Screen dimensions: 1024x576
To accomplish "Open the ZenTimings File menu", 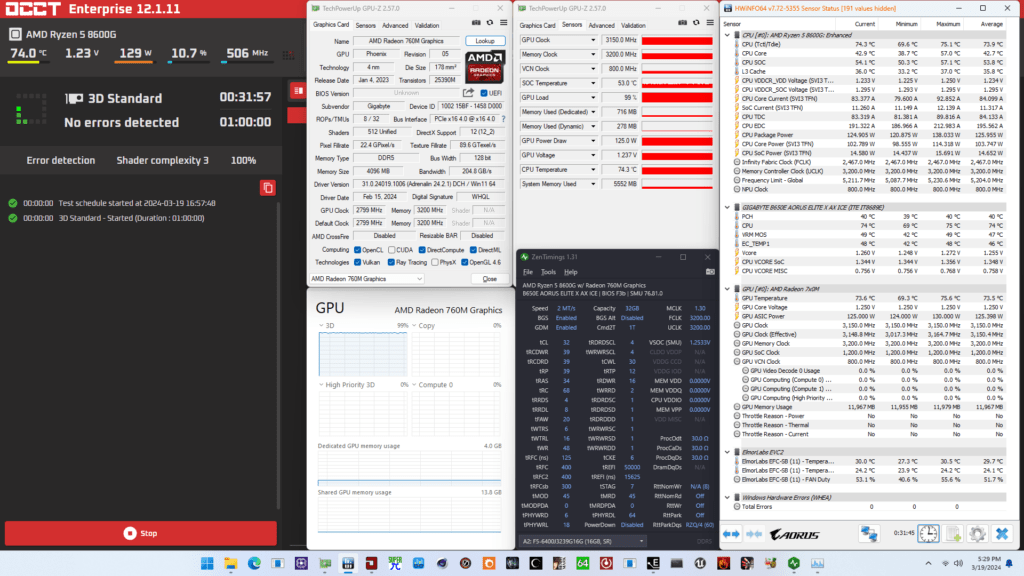I will pyautogui.click(x=528, y=272).
